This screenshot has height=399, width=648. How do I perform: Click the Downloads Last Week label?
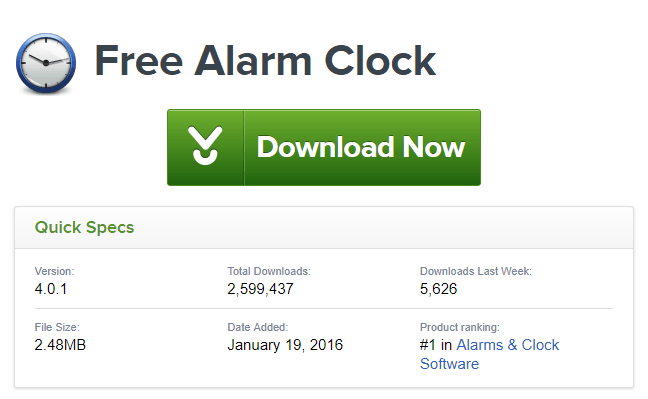pos(476,271)
